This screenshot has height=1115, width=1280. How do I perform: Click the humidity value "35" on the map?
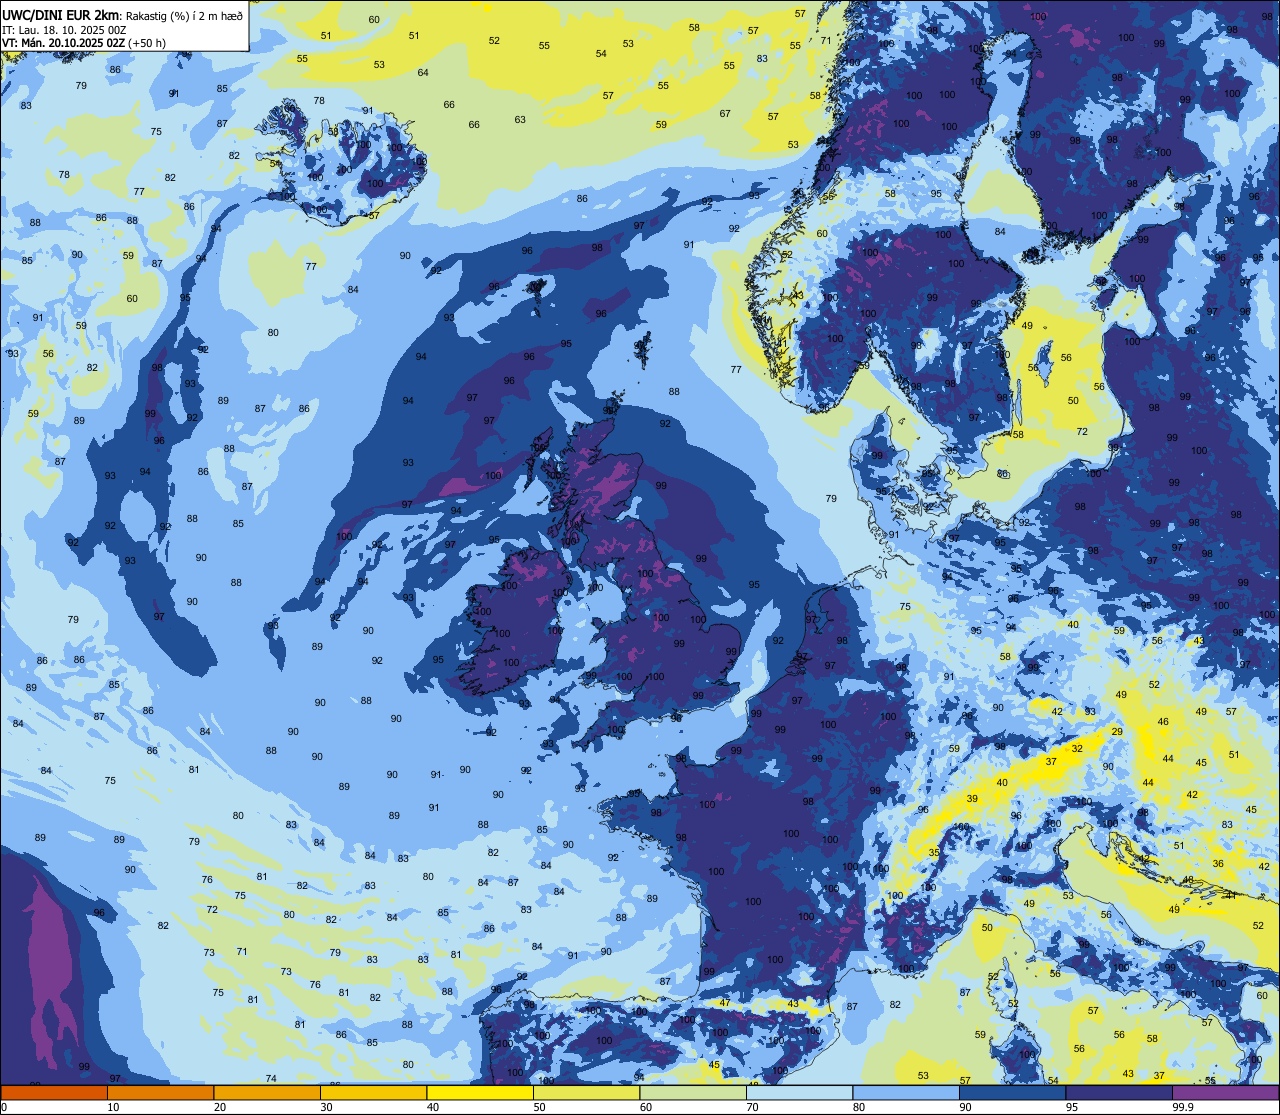[x=934, y=852]
